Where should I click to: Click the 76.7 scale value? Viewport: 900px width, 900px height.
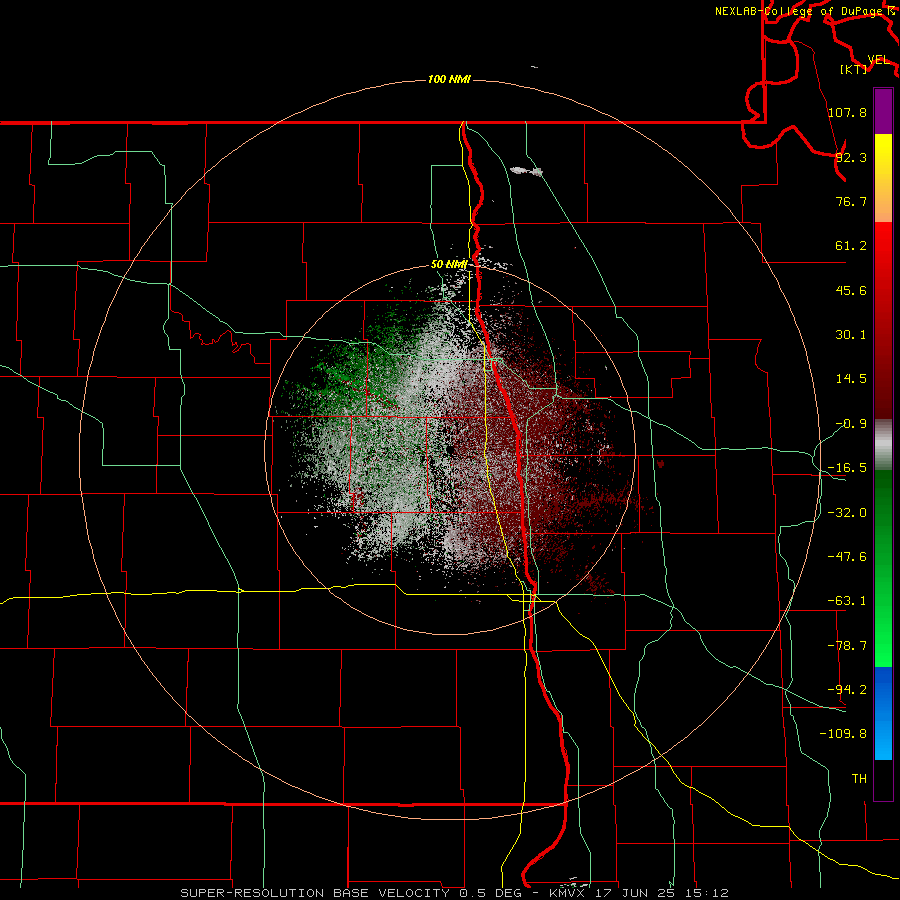click(851, 201)
